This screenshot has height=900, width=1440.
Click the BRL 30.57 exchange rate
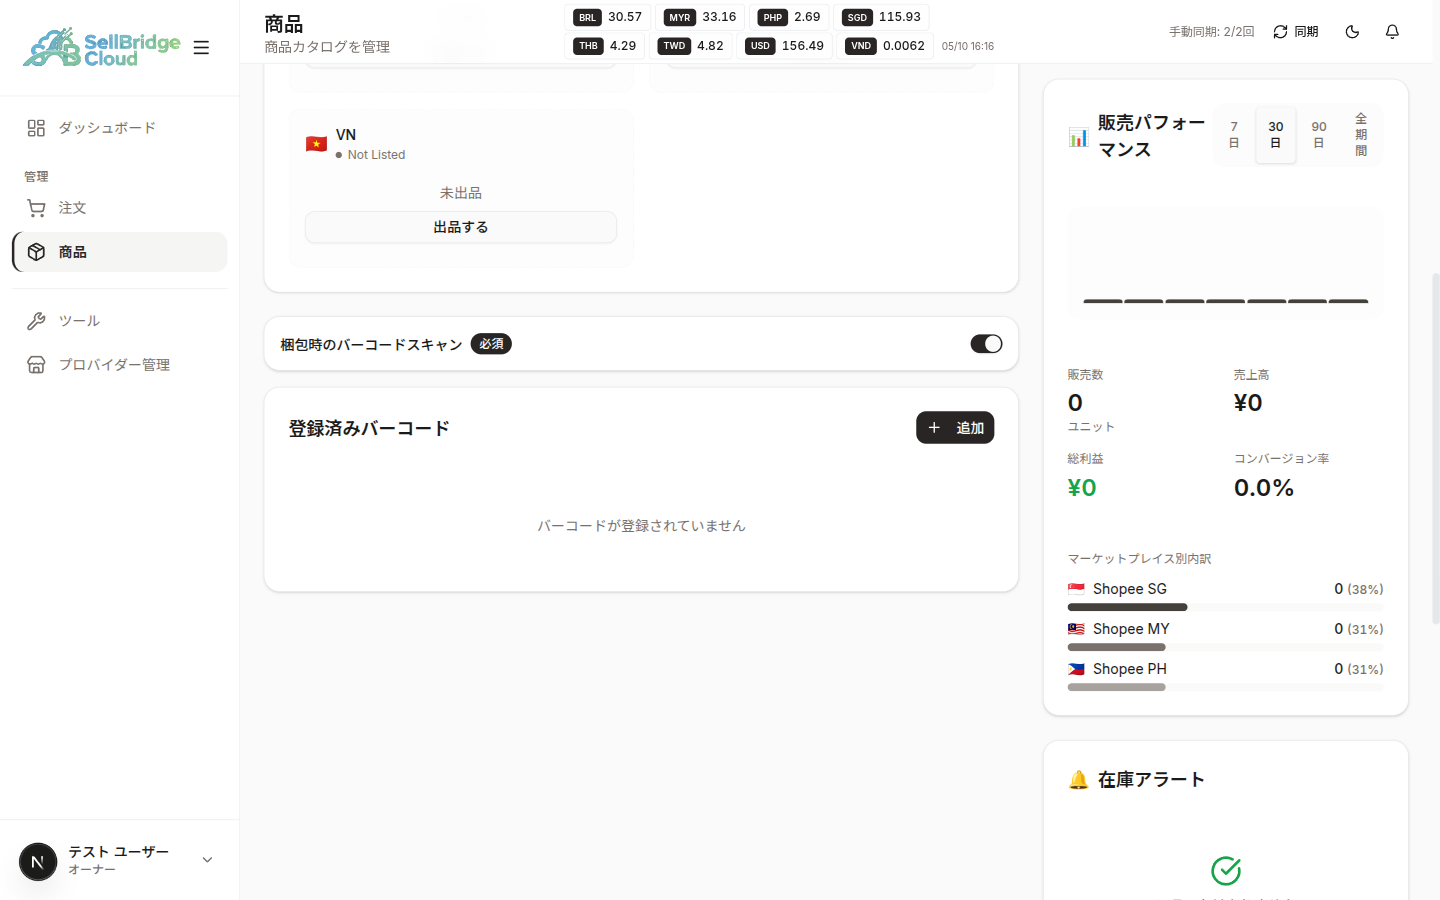[x=608, y=17]
